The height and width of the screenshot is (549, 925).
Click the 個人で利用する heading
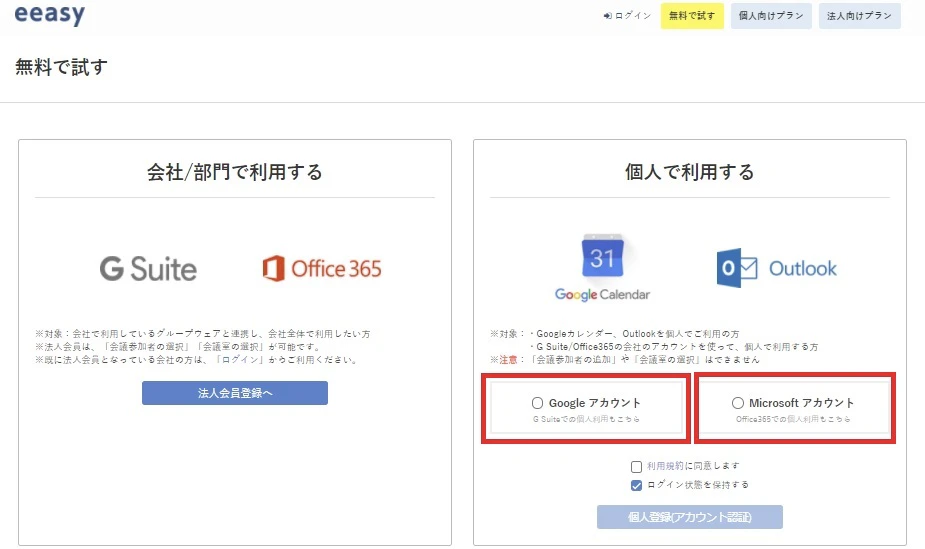tap(689, 172)
